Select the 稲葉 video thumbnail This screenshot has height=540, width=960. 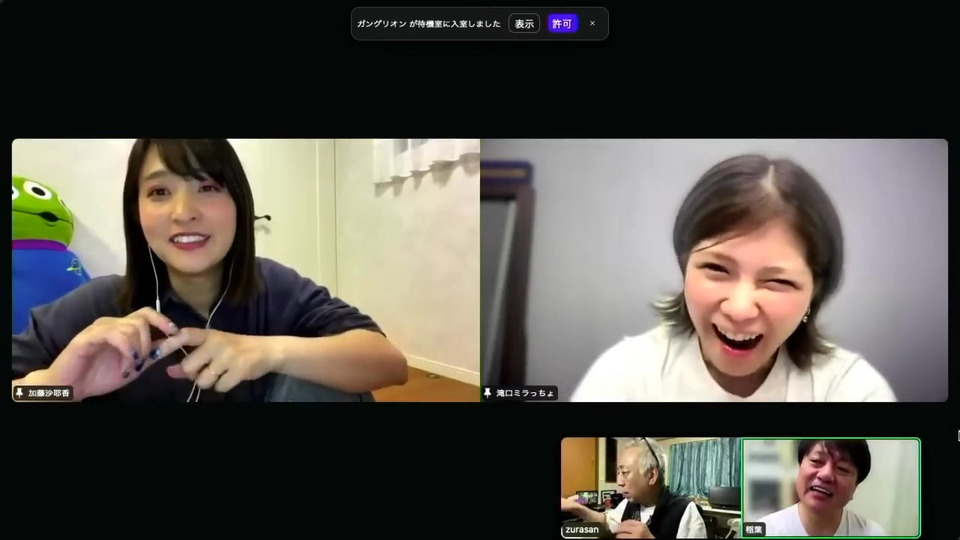pos(831,488)
